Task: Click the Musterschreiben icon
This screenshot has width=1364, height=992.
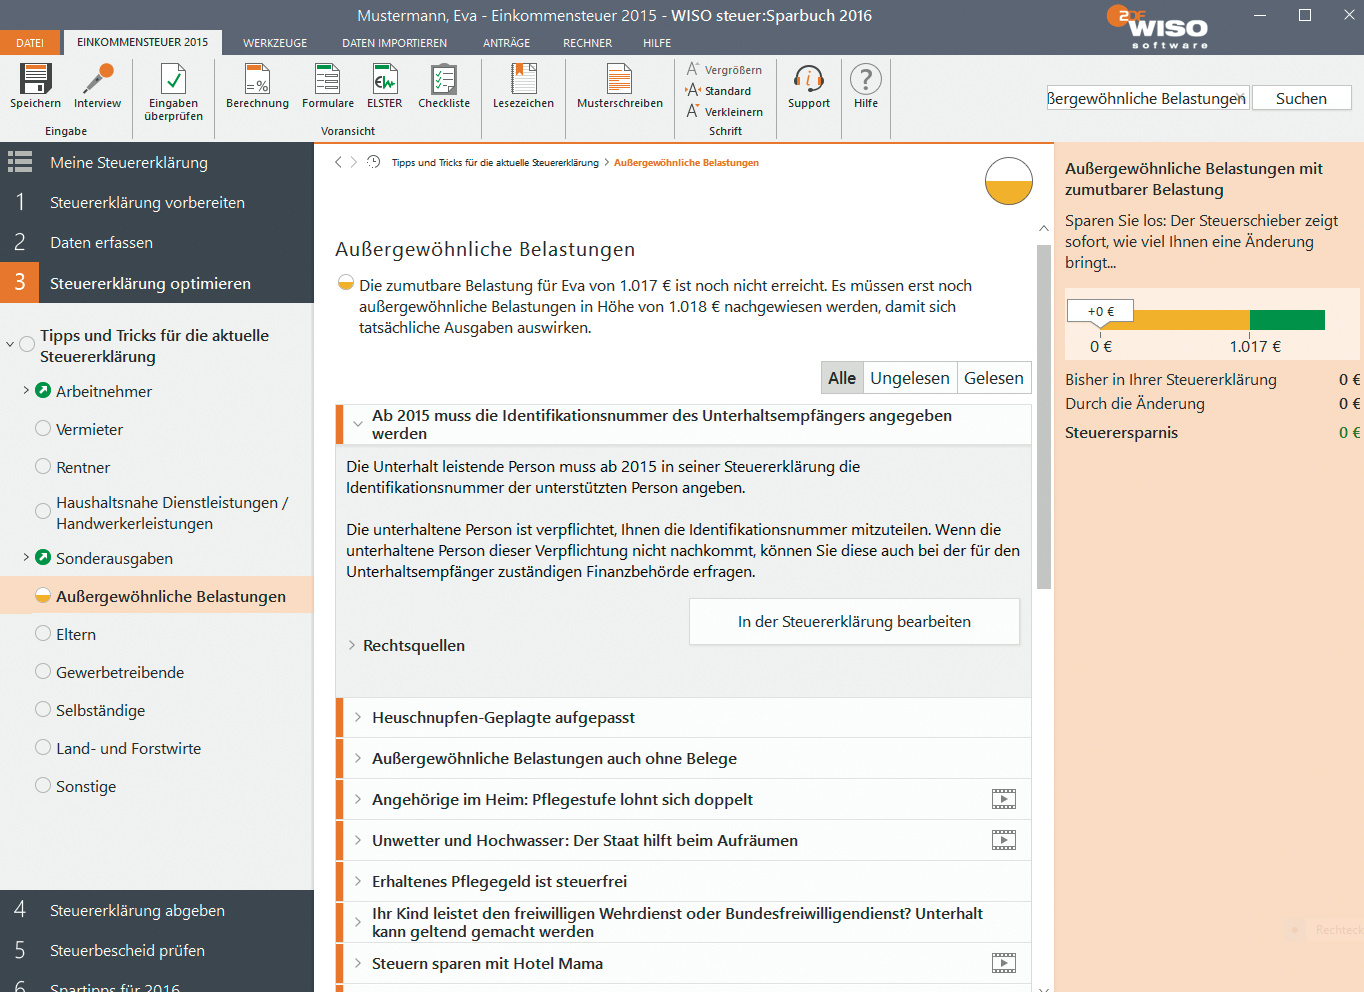Action: click(619, 80)
